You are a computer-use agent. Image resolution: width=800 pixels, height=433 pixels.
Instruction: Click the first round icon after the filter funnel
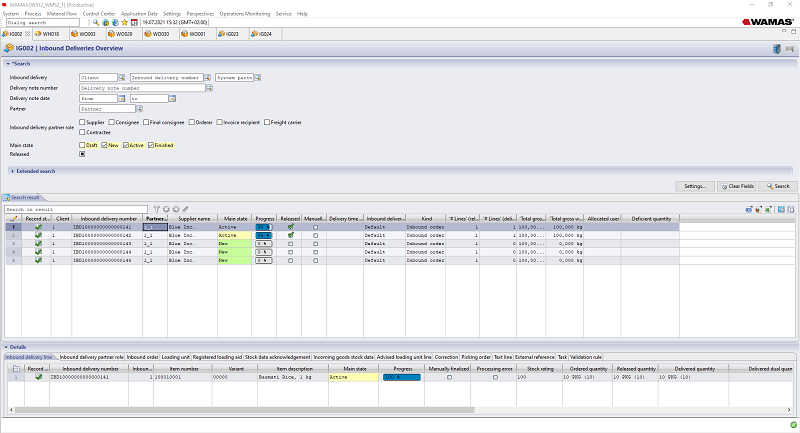coord(166,209)
